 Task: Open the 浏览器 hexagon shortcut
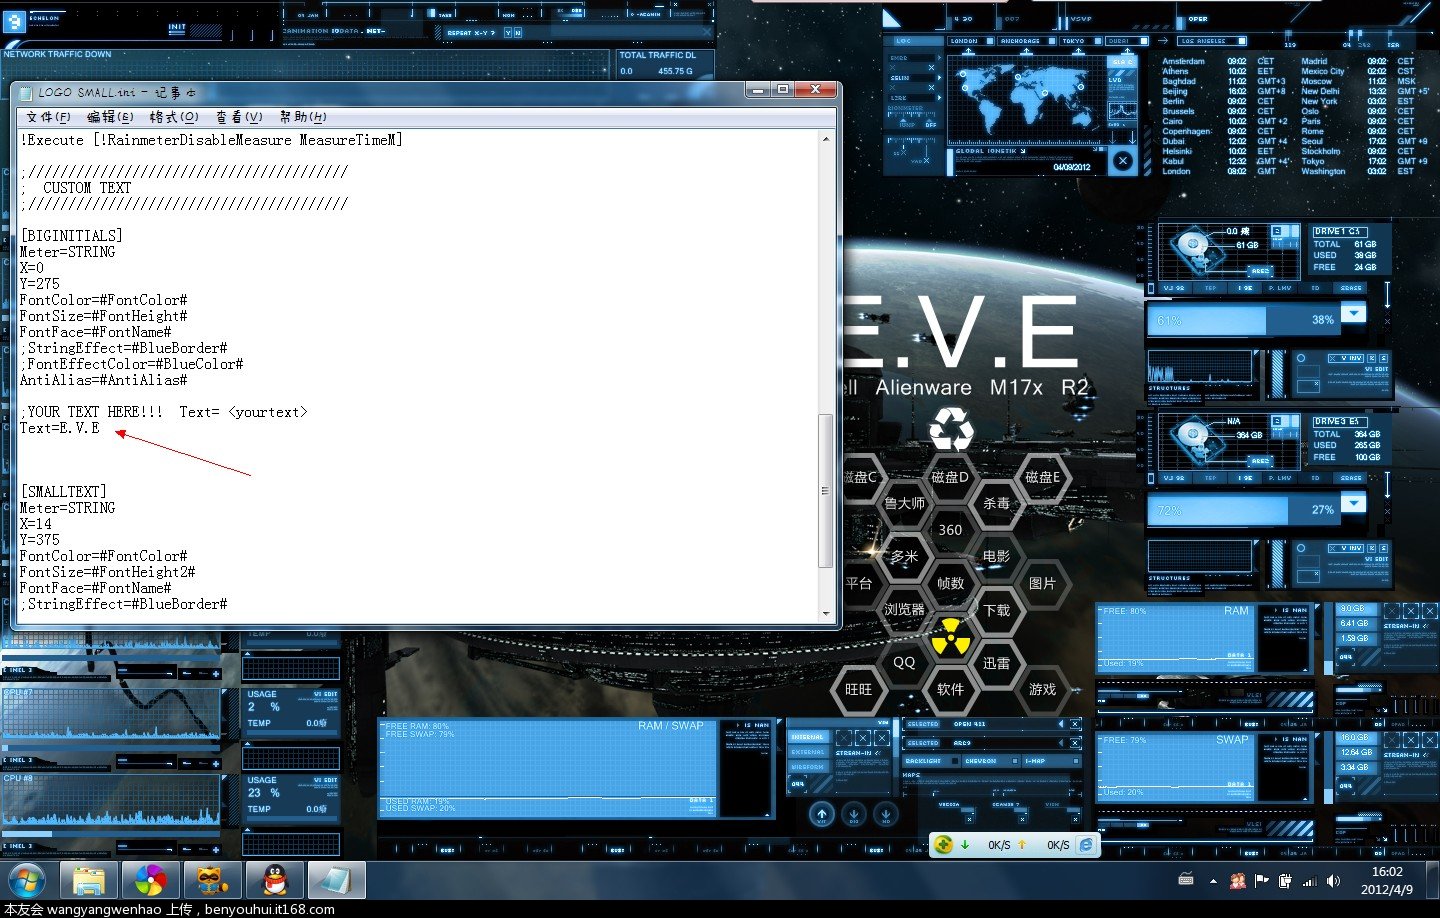pyautogui.click(x=904, y=609)
